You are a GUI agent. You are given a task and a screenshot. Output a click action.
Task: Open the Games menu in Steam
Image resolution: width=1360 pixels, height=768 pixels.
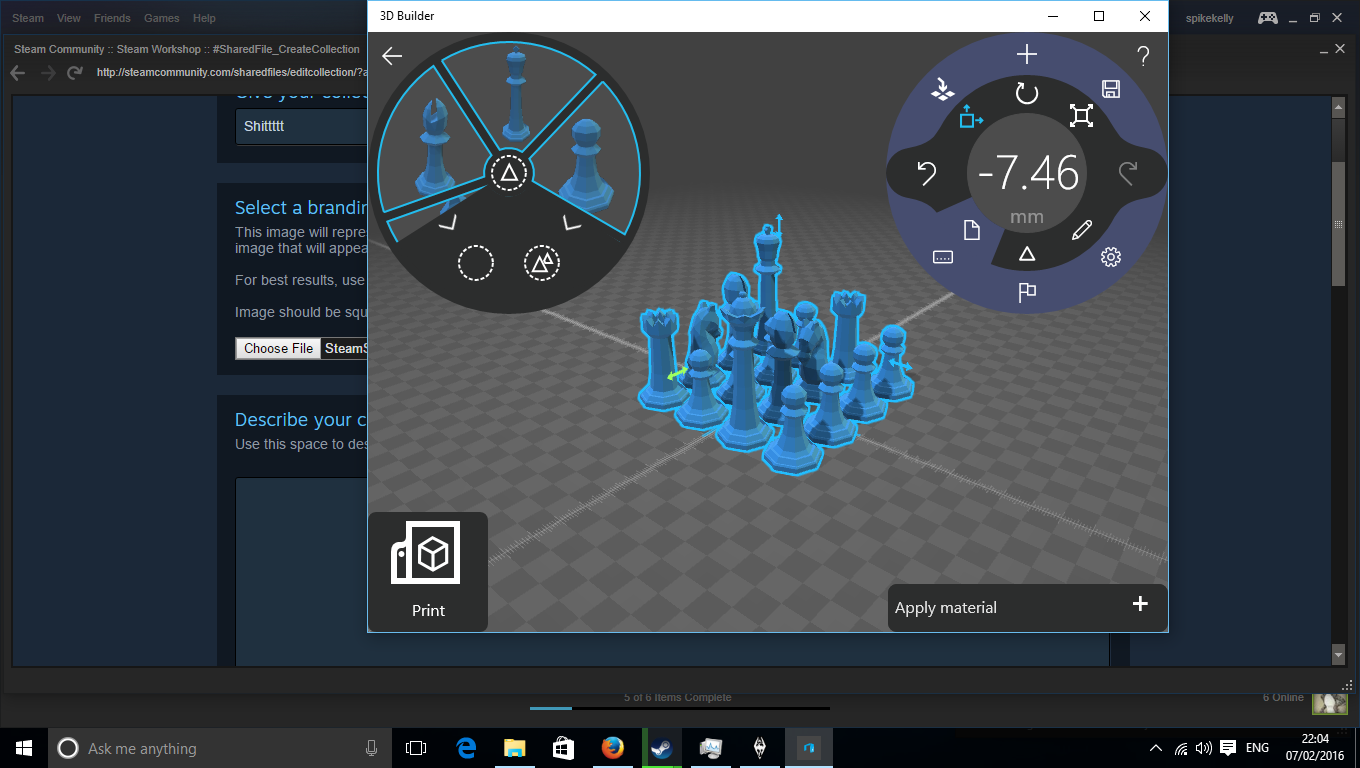click(x=162, y=18)
